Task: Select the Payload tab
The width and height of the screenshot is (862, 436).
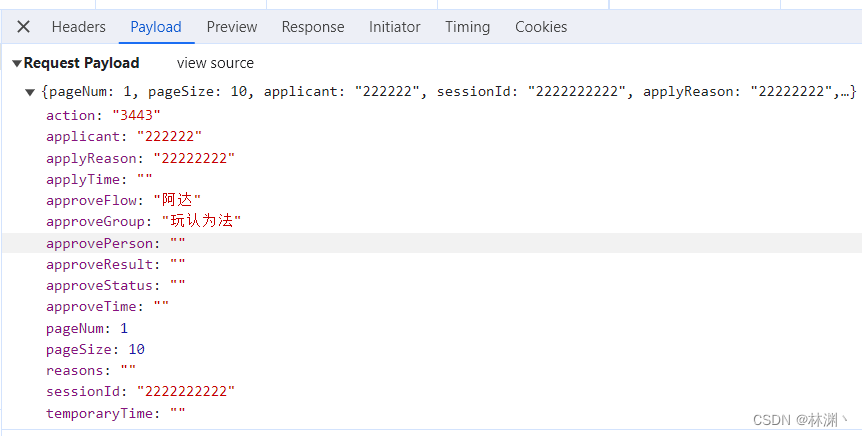Action: click(x=156, y=27)
